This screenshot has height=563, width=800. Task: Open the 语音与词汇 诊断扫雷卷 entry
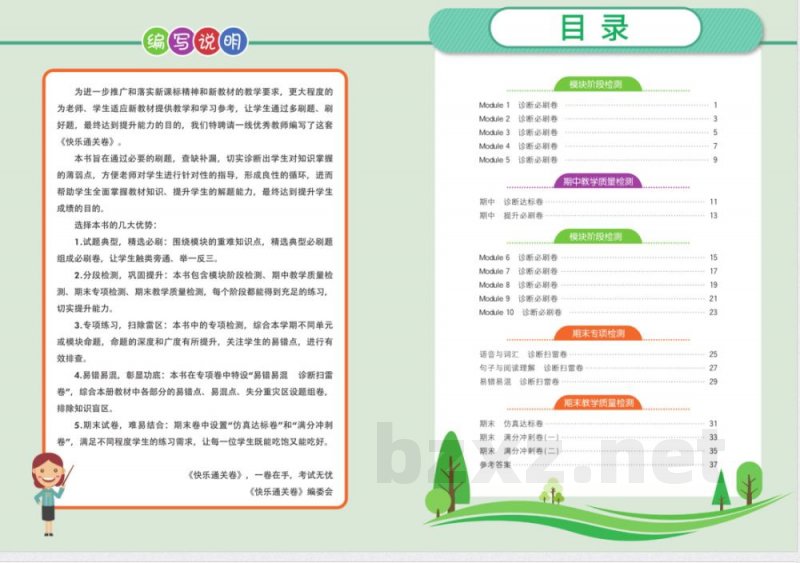[x=598, y=354]
